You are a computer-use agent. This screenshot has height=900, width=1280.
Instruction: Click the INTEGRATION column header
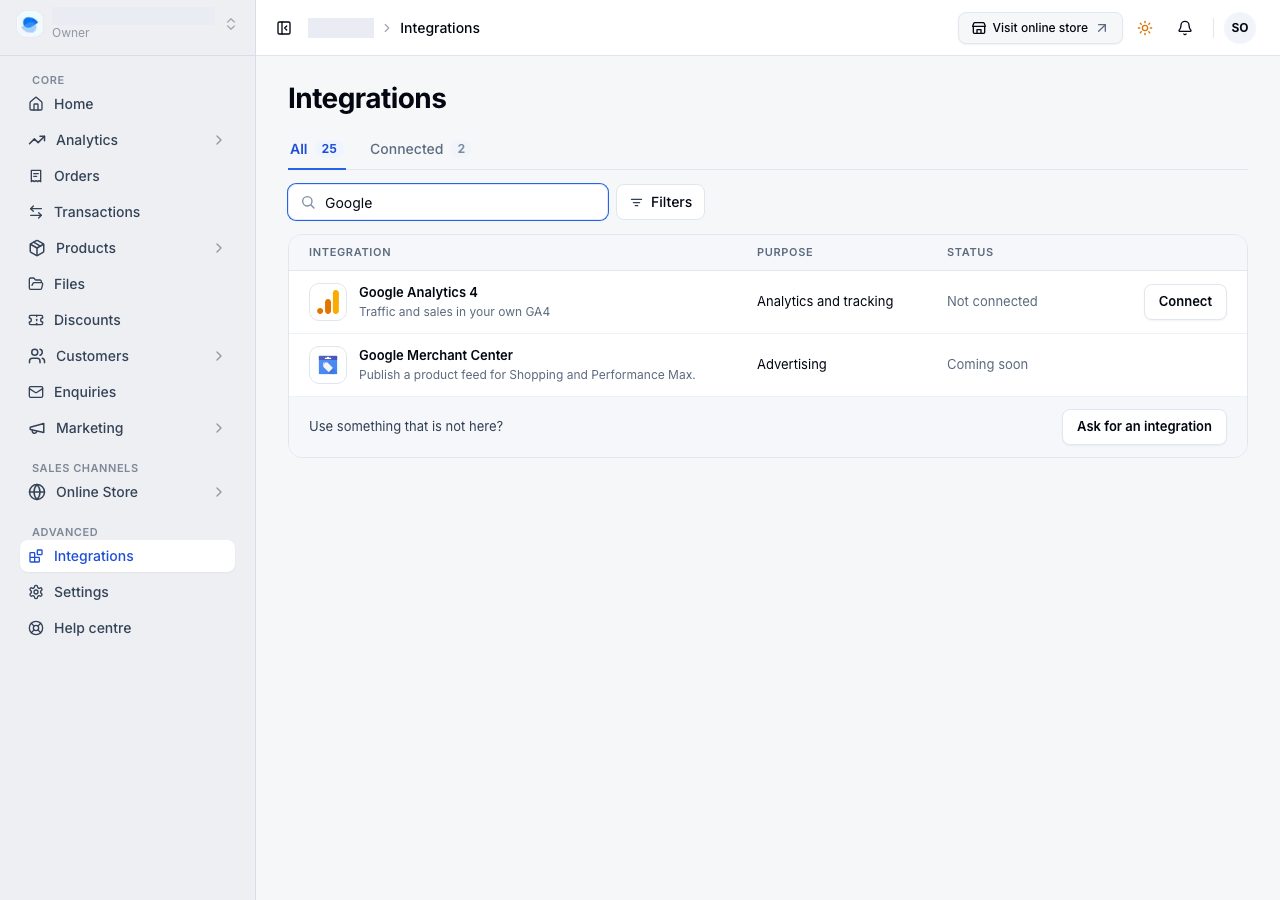pyautogui.click(x=350, y=252)
